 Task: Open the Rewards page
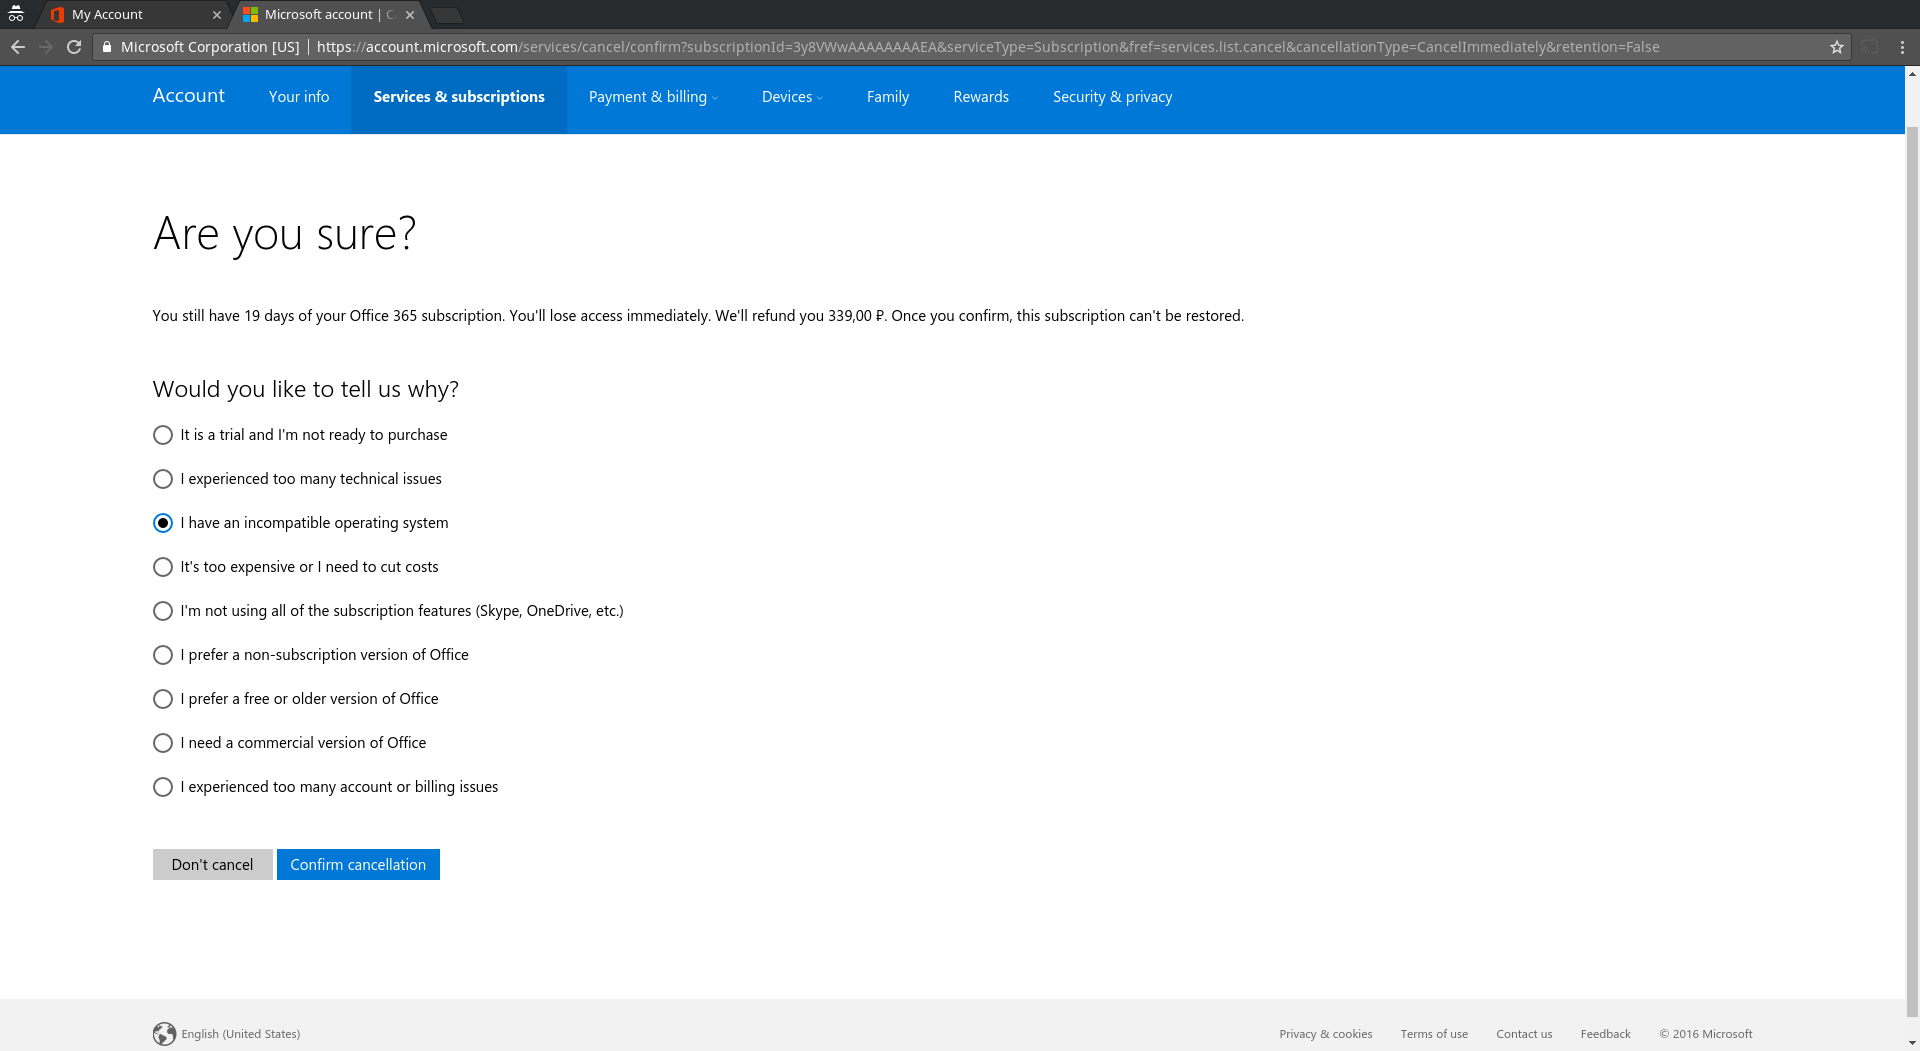(x=981, y=97)
